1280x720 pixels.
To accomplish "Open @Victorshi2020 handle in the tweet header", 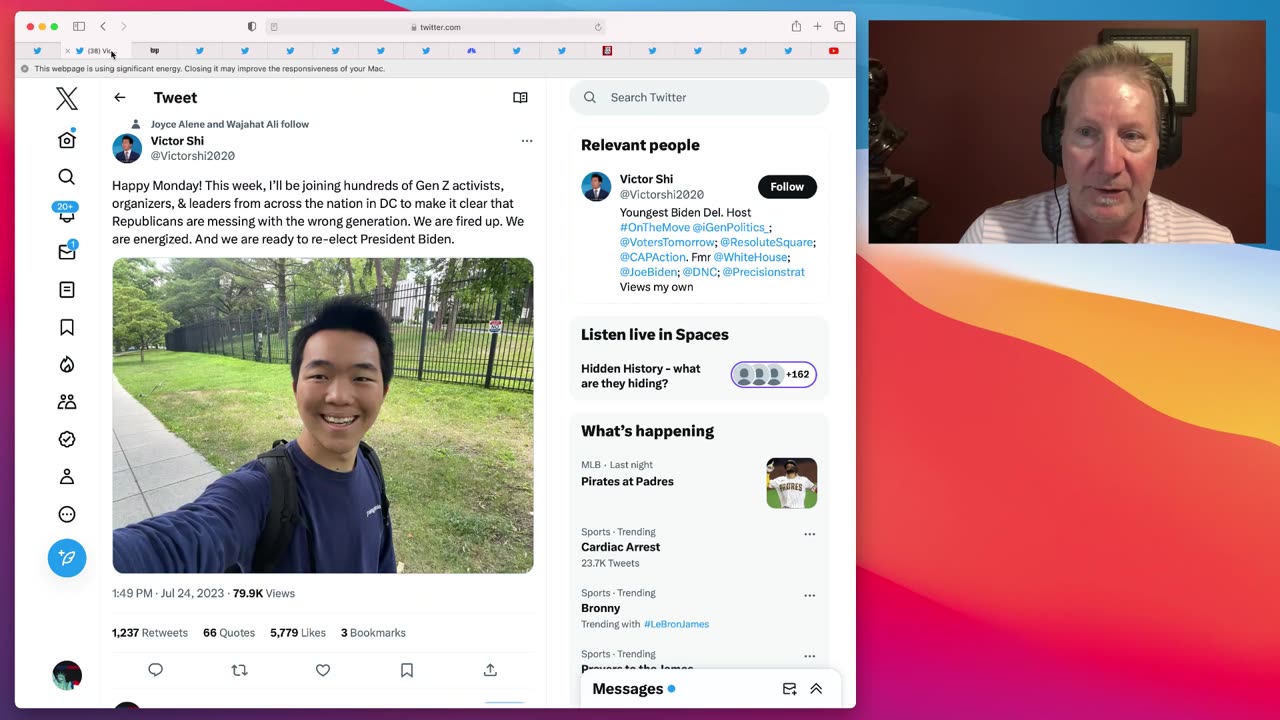I will [x=193, y=156].
